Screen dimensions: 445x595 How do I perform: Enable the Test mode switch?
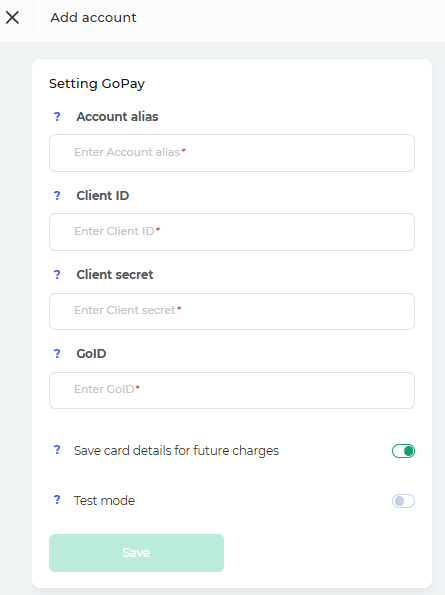[403, 501]
